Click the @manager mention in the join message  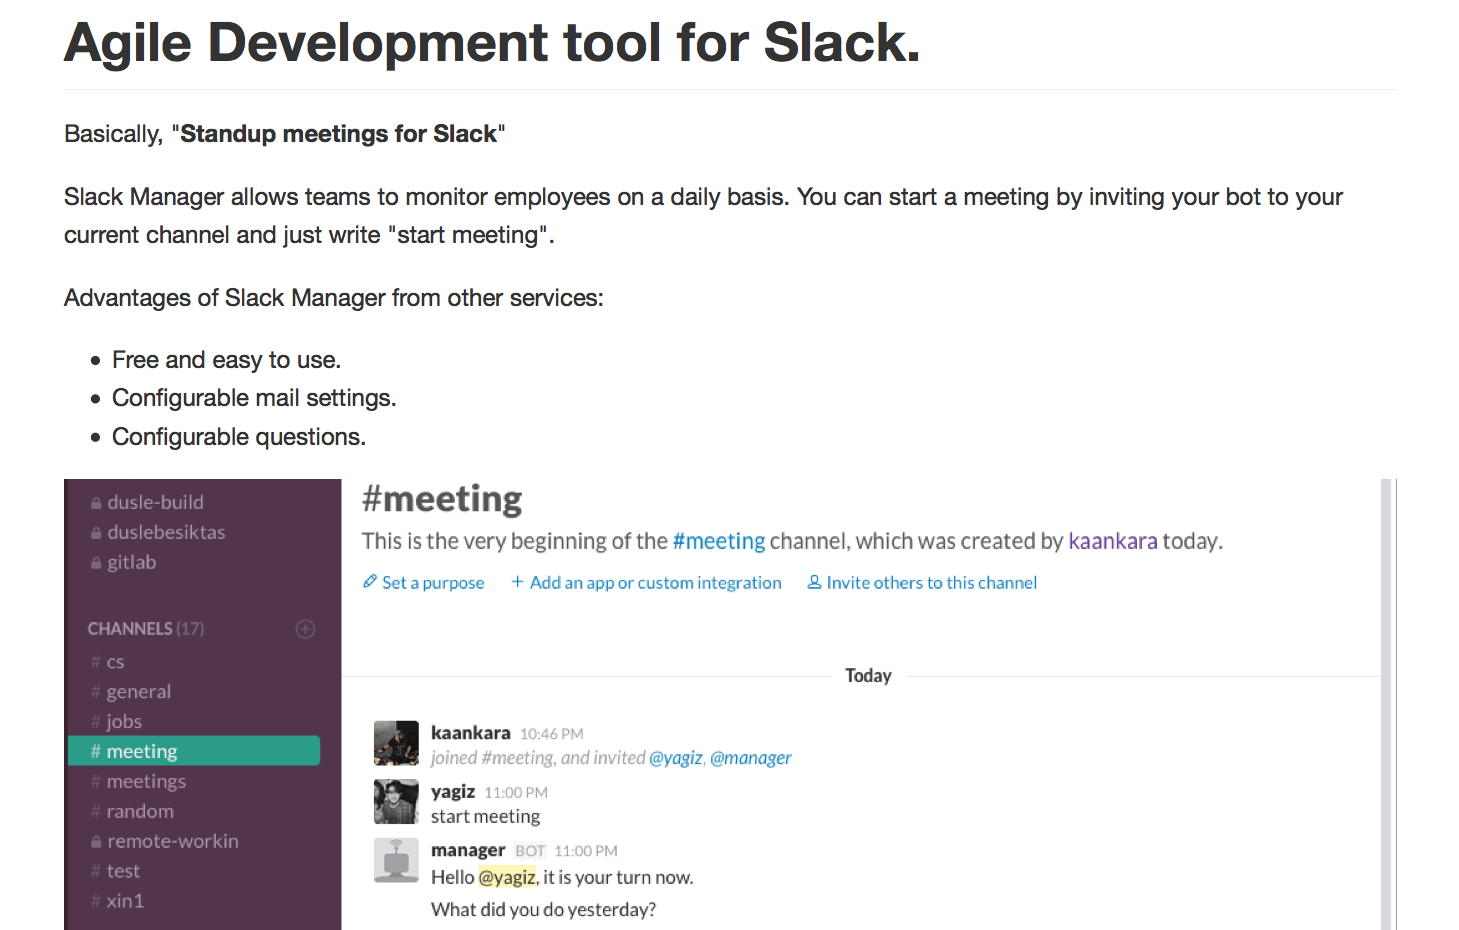pyautogui.click(x=750, y=757)
